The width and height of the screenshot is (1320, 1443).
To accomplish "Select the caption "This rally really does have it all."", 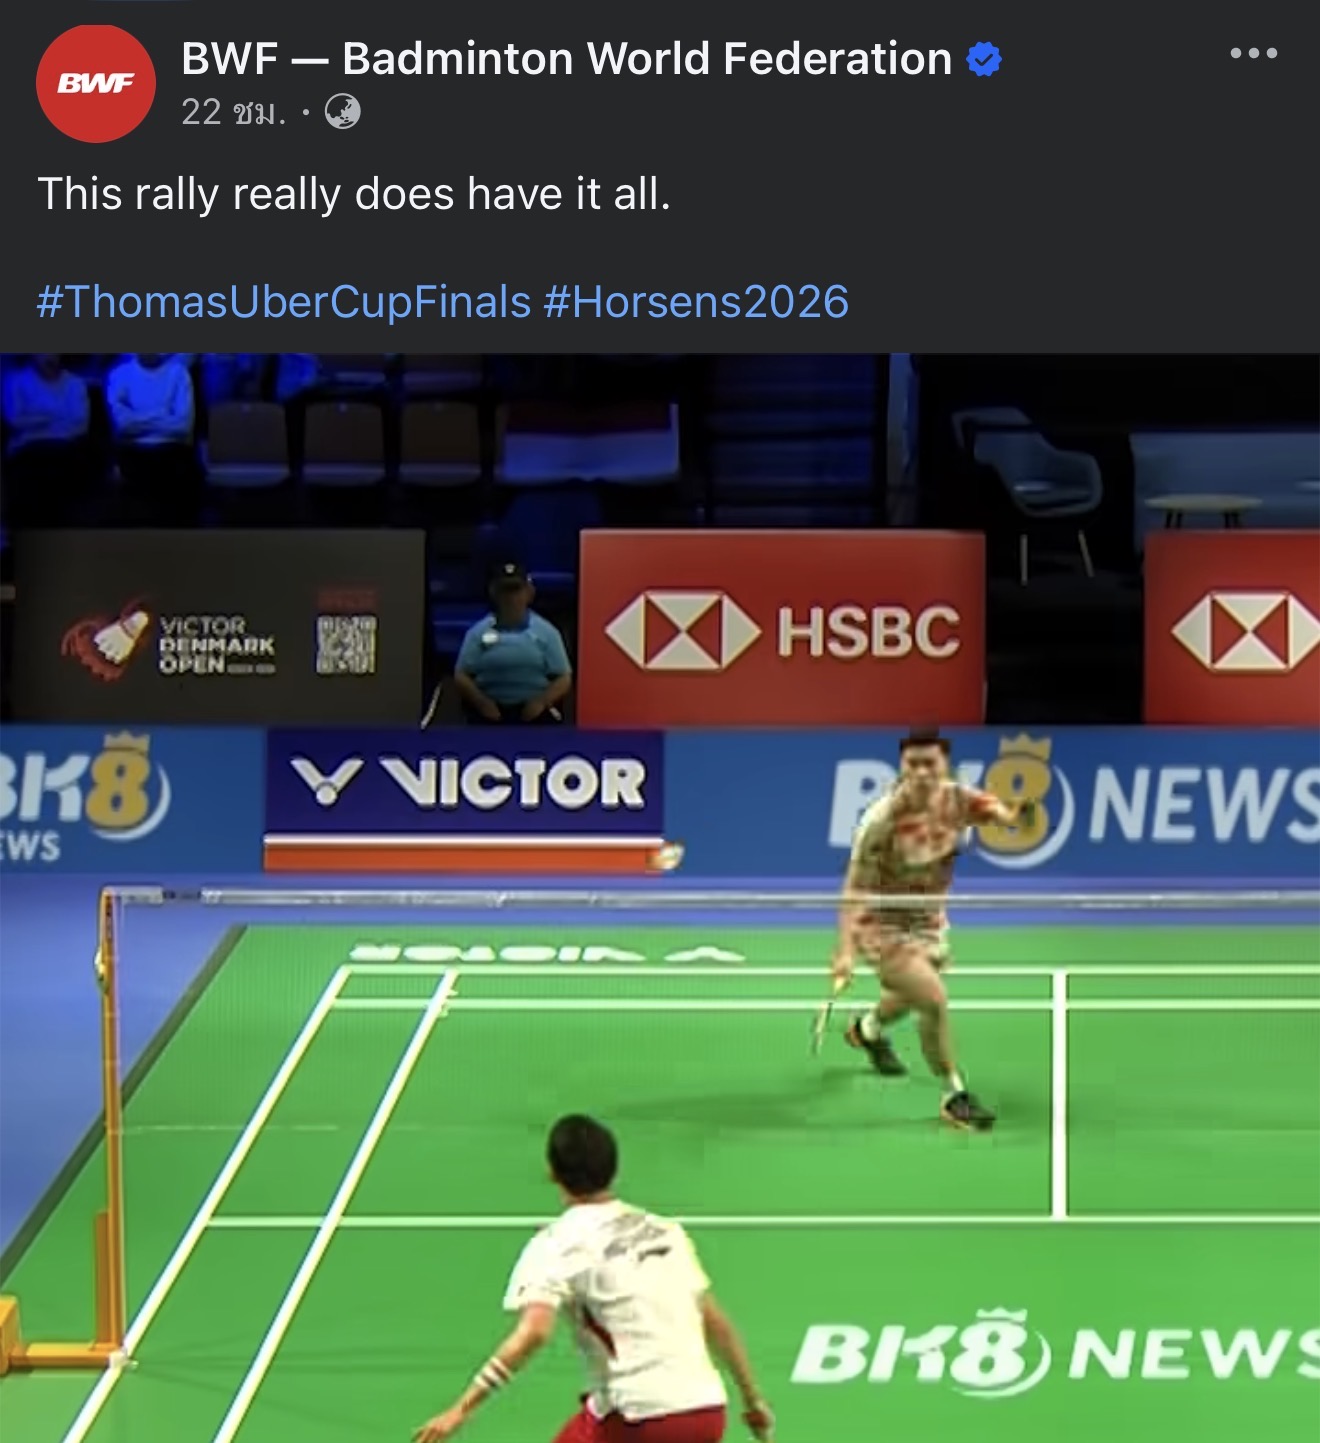I will coord(354,194).
